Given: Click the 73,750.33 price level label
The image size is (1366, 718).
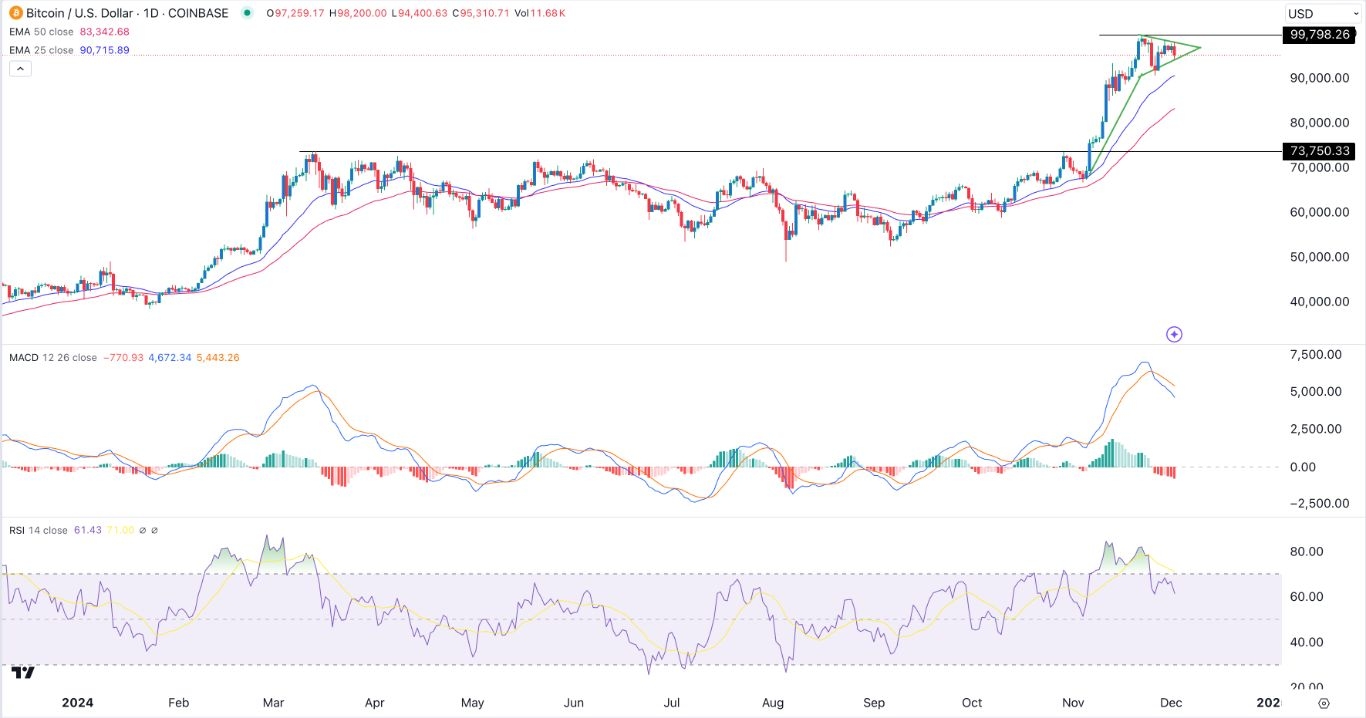Looking at the screenshot, I should [1321, 151].
